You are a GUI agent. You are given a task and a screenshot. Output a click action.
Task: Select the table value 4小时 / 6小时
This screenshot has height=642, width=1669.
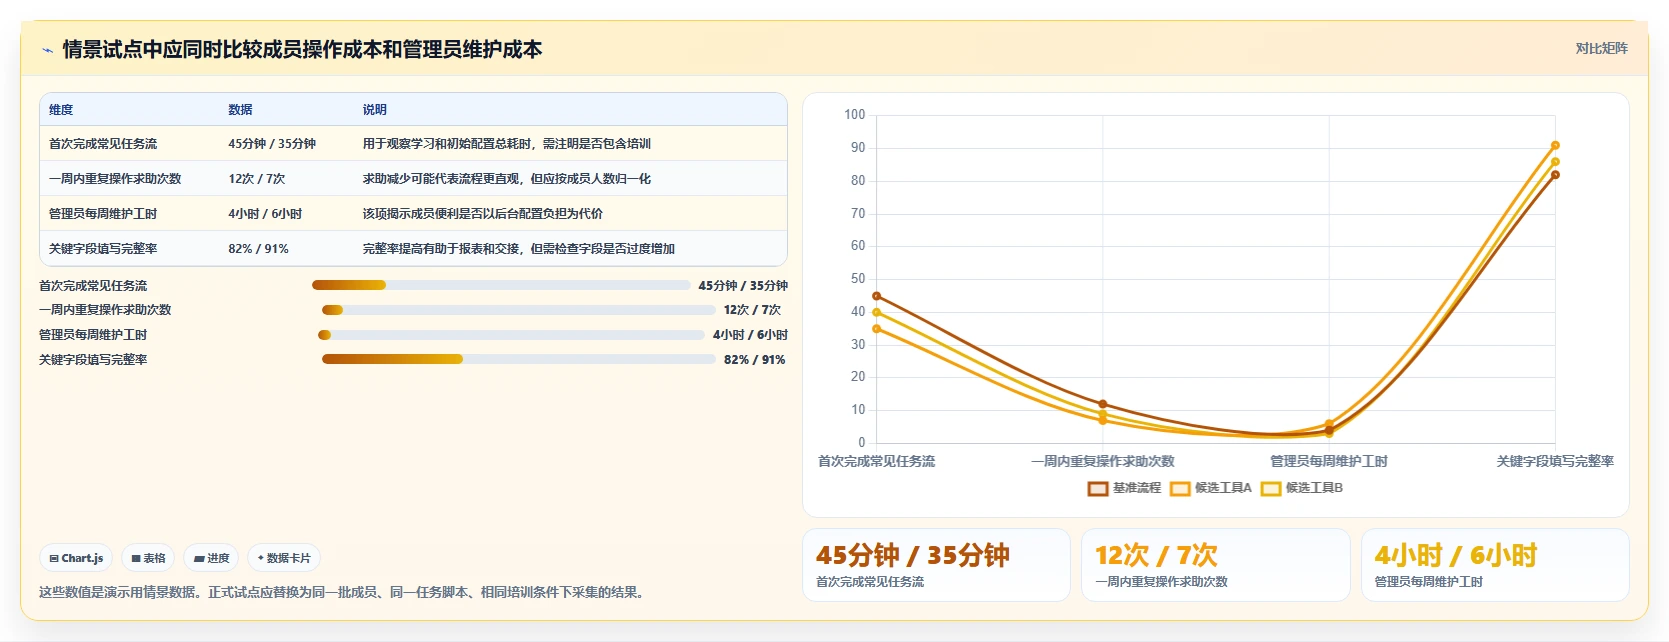265,214
